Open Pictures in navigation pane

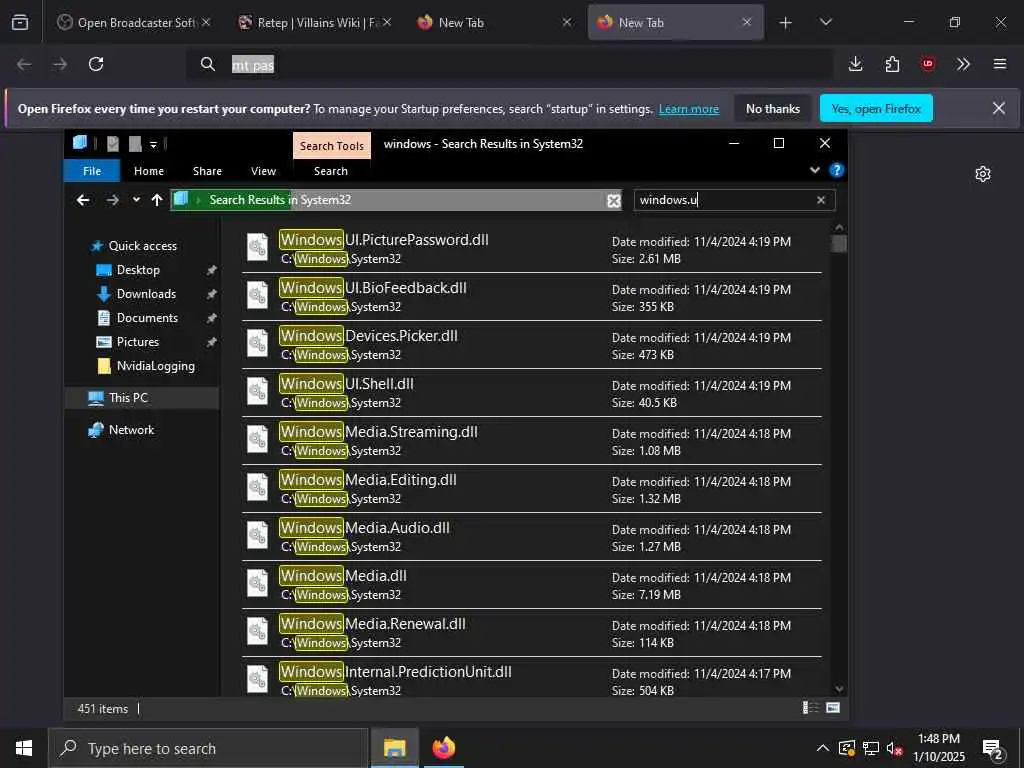138,342
